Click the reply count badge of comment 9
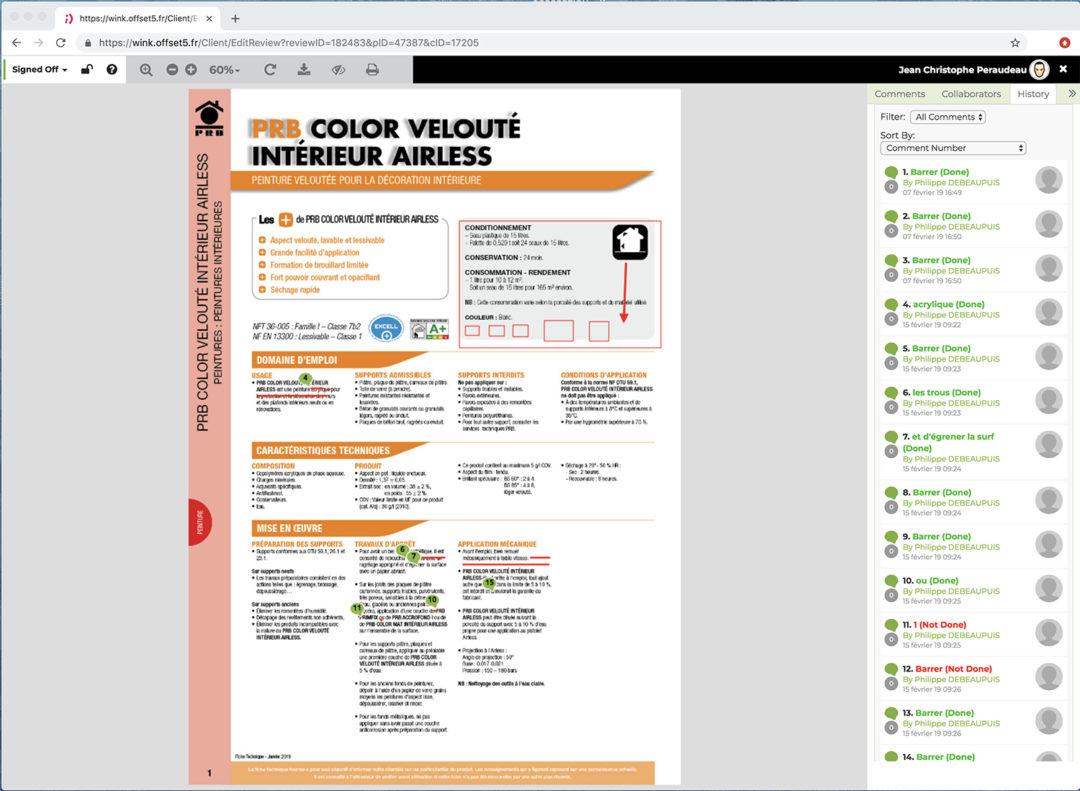Viewport: 1080px width, 791px height. pyautogui.click(x=891, y=551)
